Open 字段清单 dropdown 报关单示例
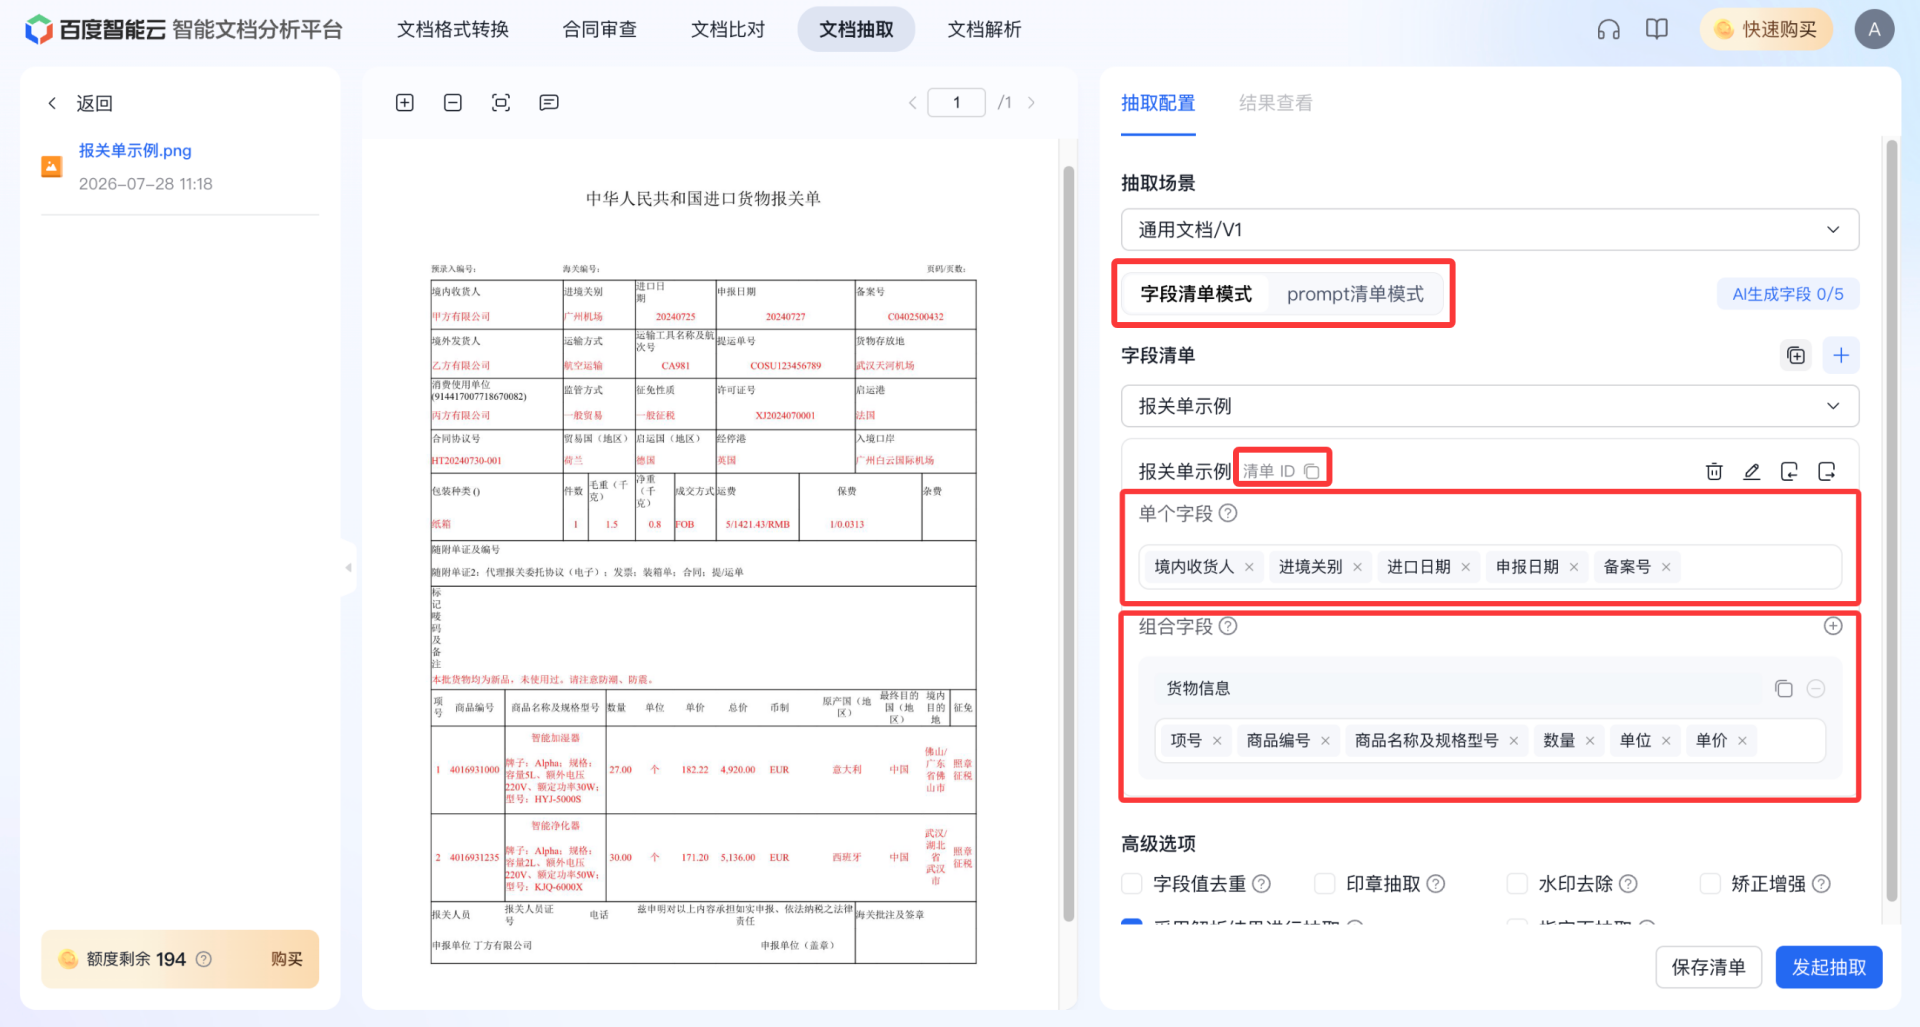 1490,406
